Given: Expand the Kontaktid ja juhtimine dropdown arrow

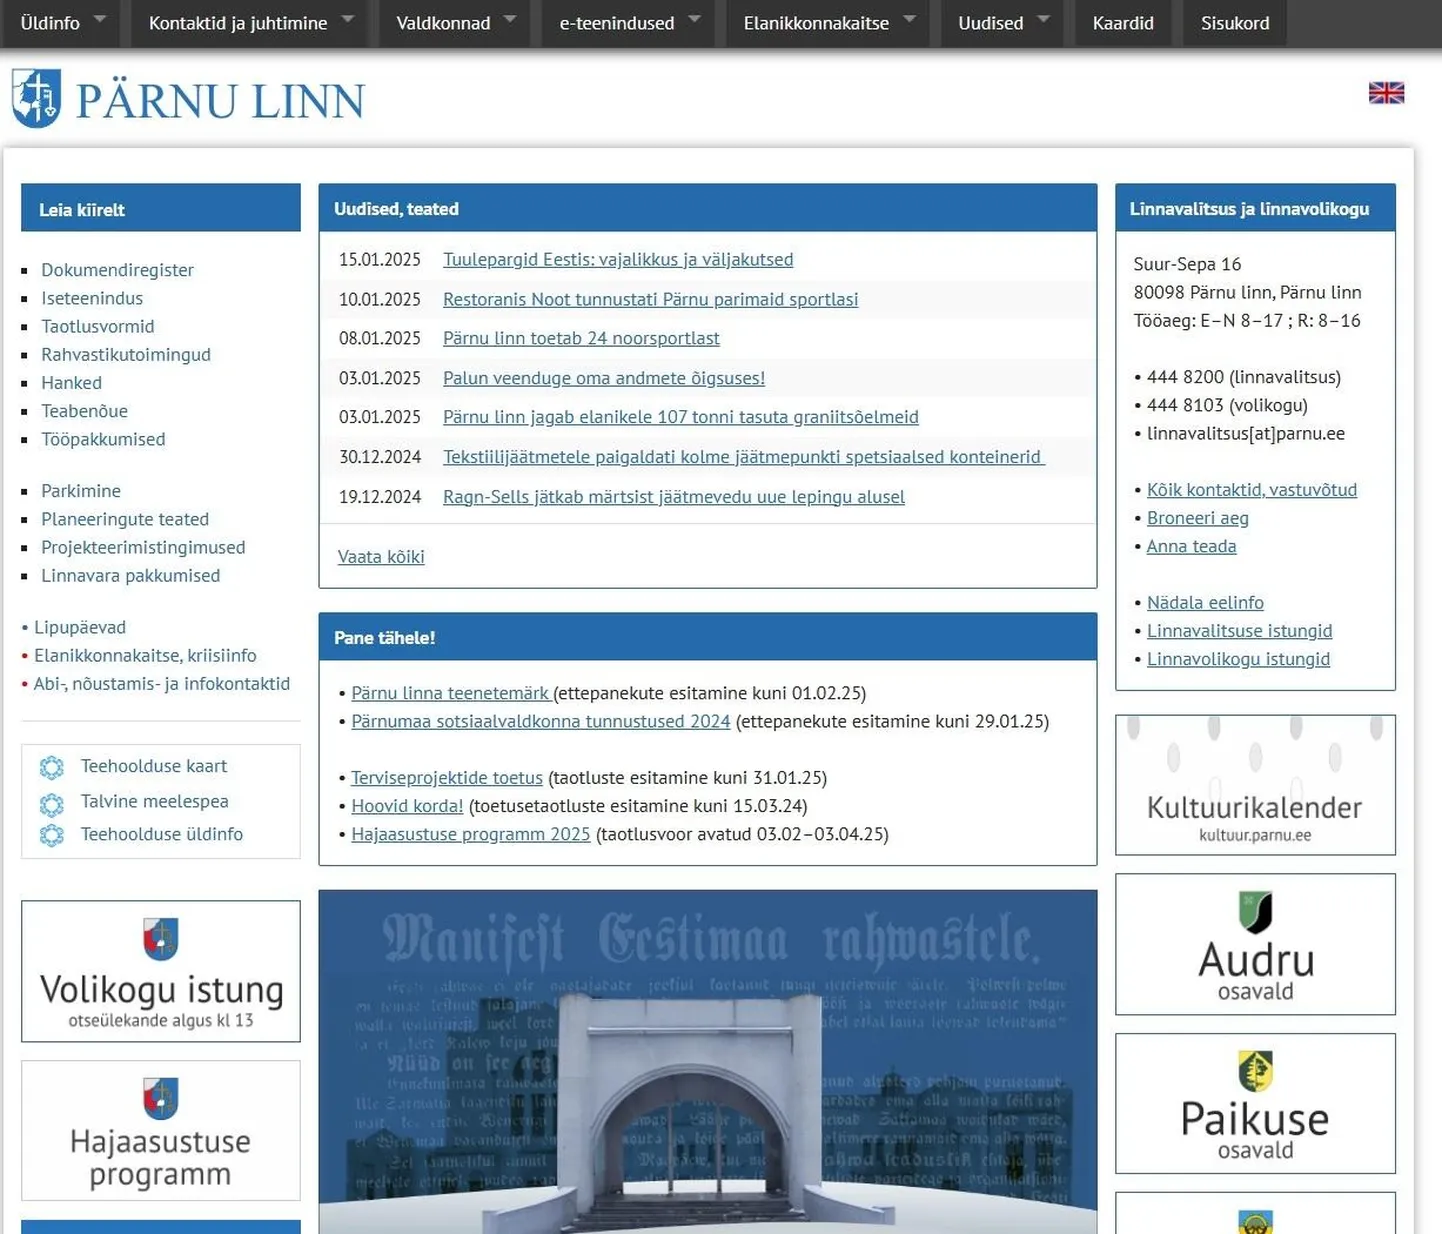Looking at the screenshot, I should 347,19.
